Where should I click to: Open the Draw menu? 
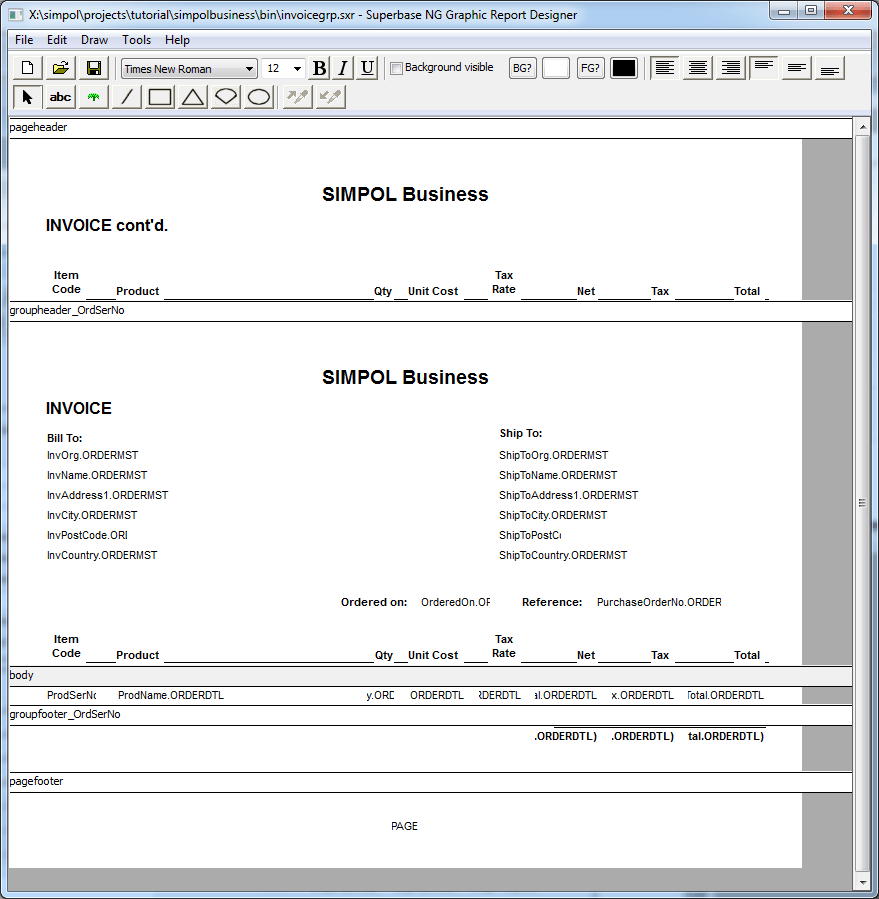[94, 40]
